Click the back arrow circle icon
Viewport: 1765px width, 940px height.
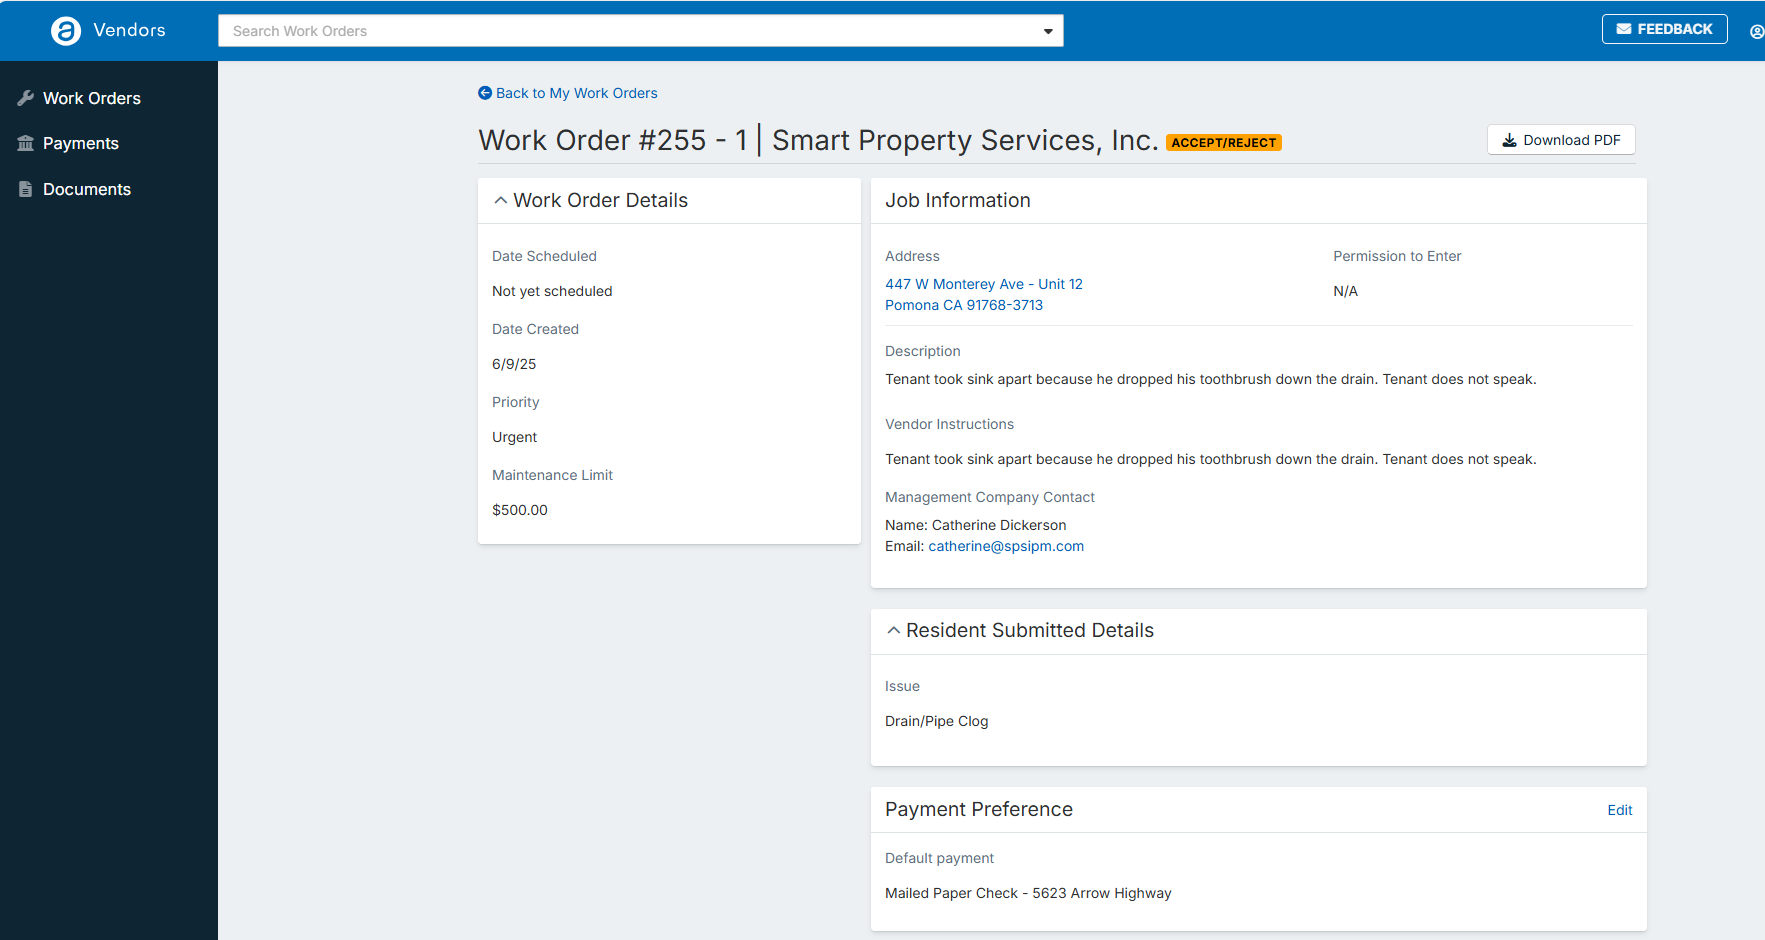tap(485, 93)
